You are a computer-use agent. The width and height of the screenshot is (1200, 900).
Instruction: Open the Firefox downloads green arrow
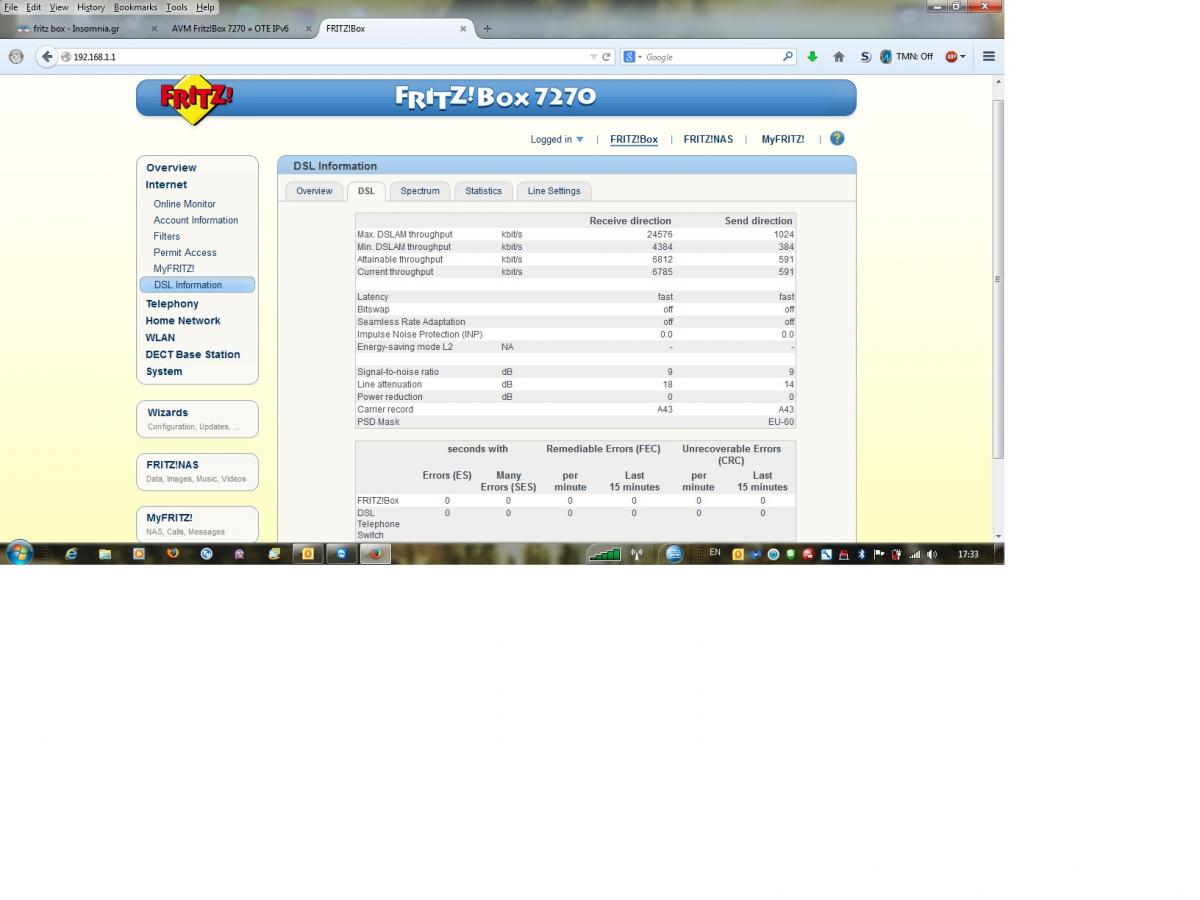coord(812,57)
